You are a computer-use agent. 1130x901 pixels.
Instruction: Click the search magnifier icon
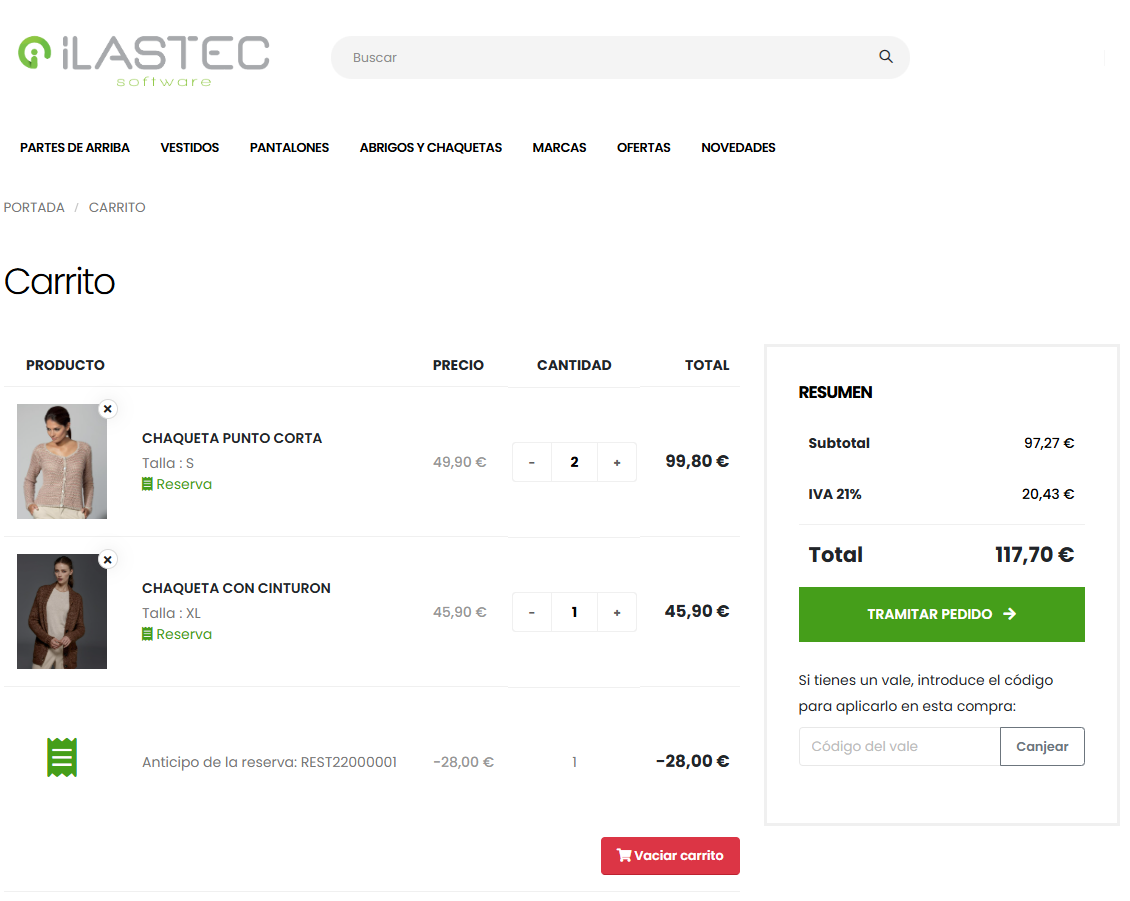(885, 57)
